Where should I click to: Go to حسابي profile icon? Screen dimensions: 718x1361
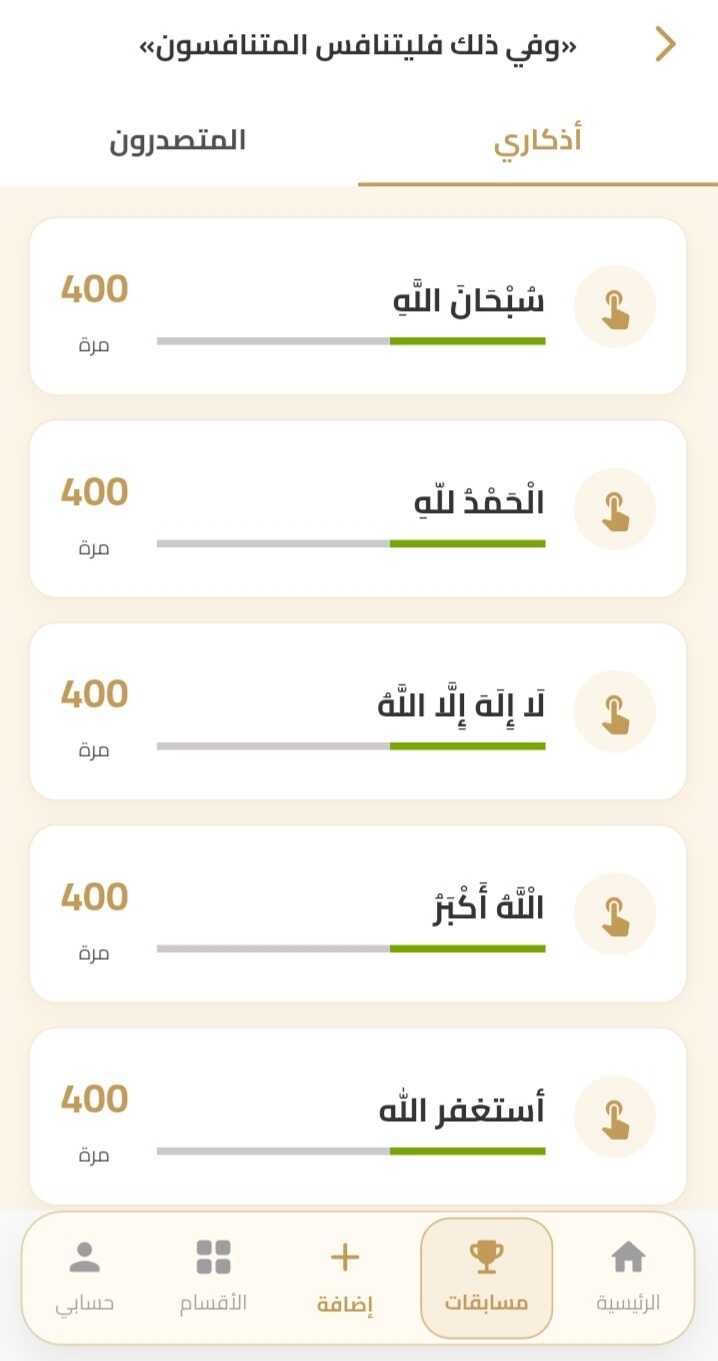(85, 1258)
